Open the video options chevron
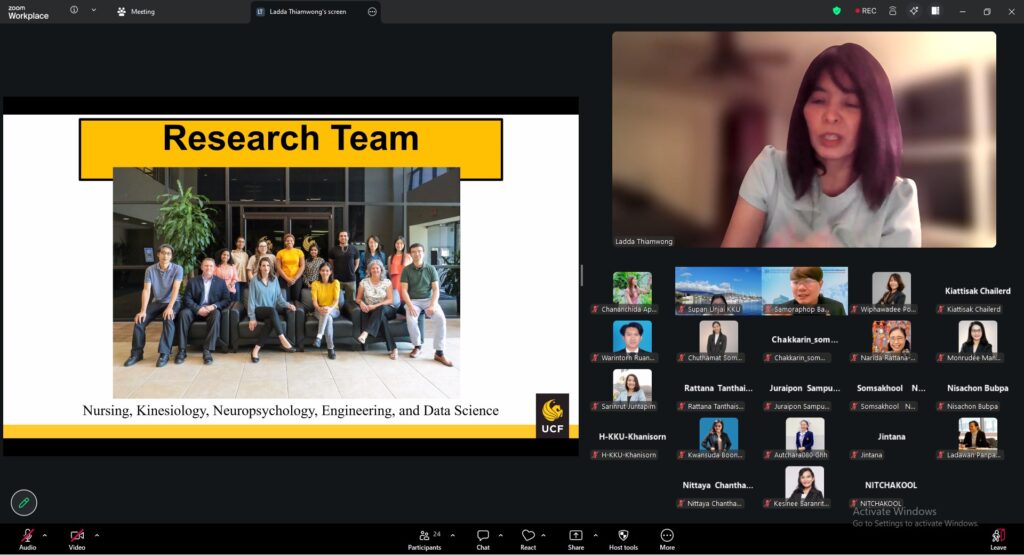1024x555 pixels. (97, 535)
